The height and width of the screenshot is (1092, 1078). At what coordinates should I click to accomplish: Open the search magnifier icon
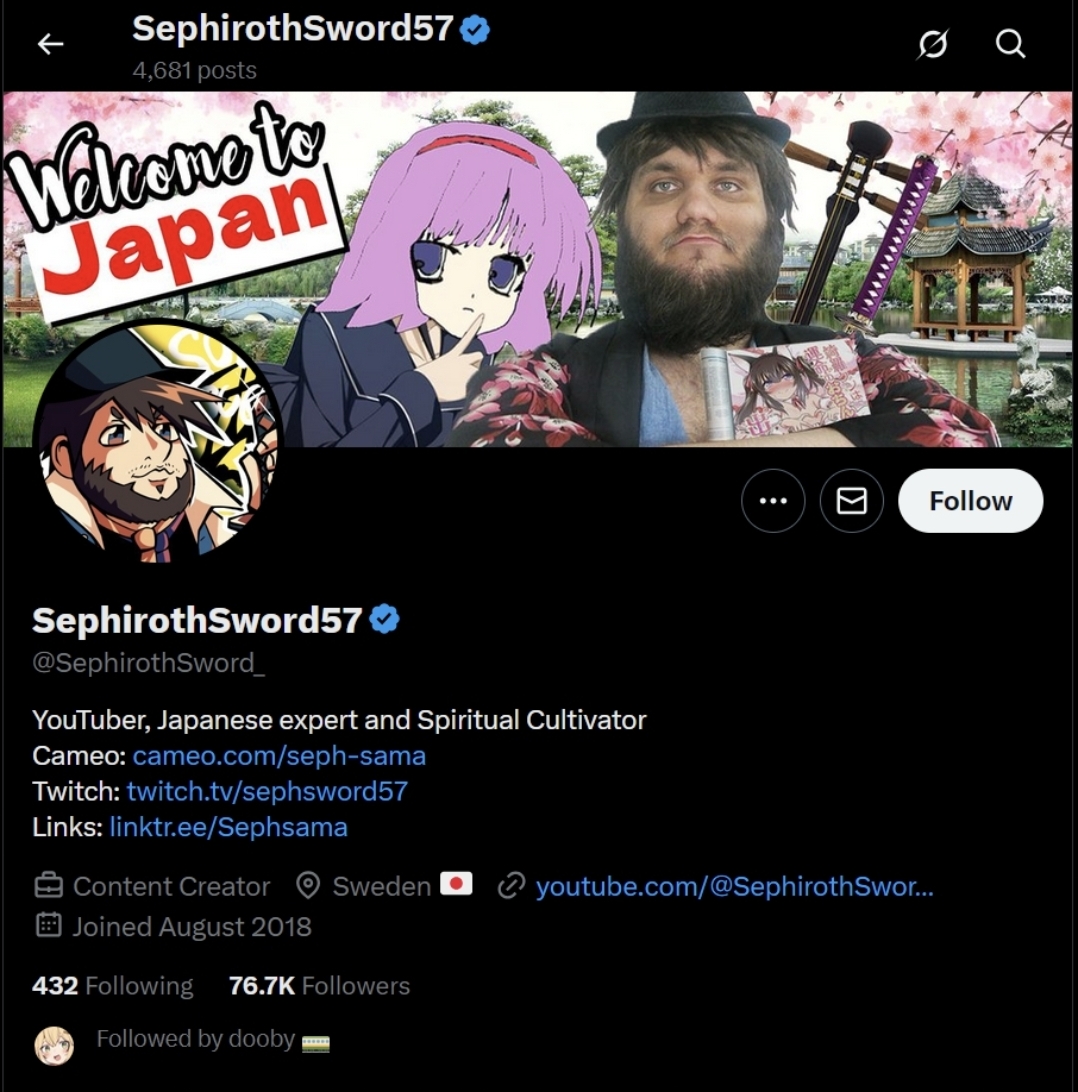click(1010, 44)
